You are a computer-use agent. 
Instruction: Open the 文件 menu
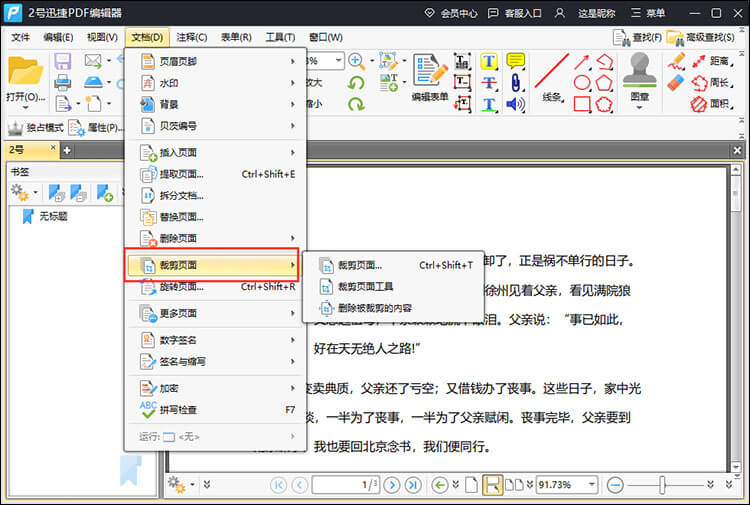21,37
